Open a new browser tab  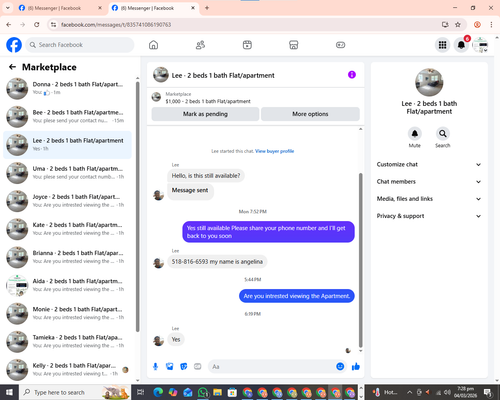pos(207,8)
